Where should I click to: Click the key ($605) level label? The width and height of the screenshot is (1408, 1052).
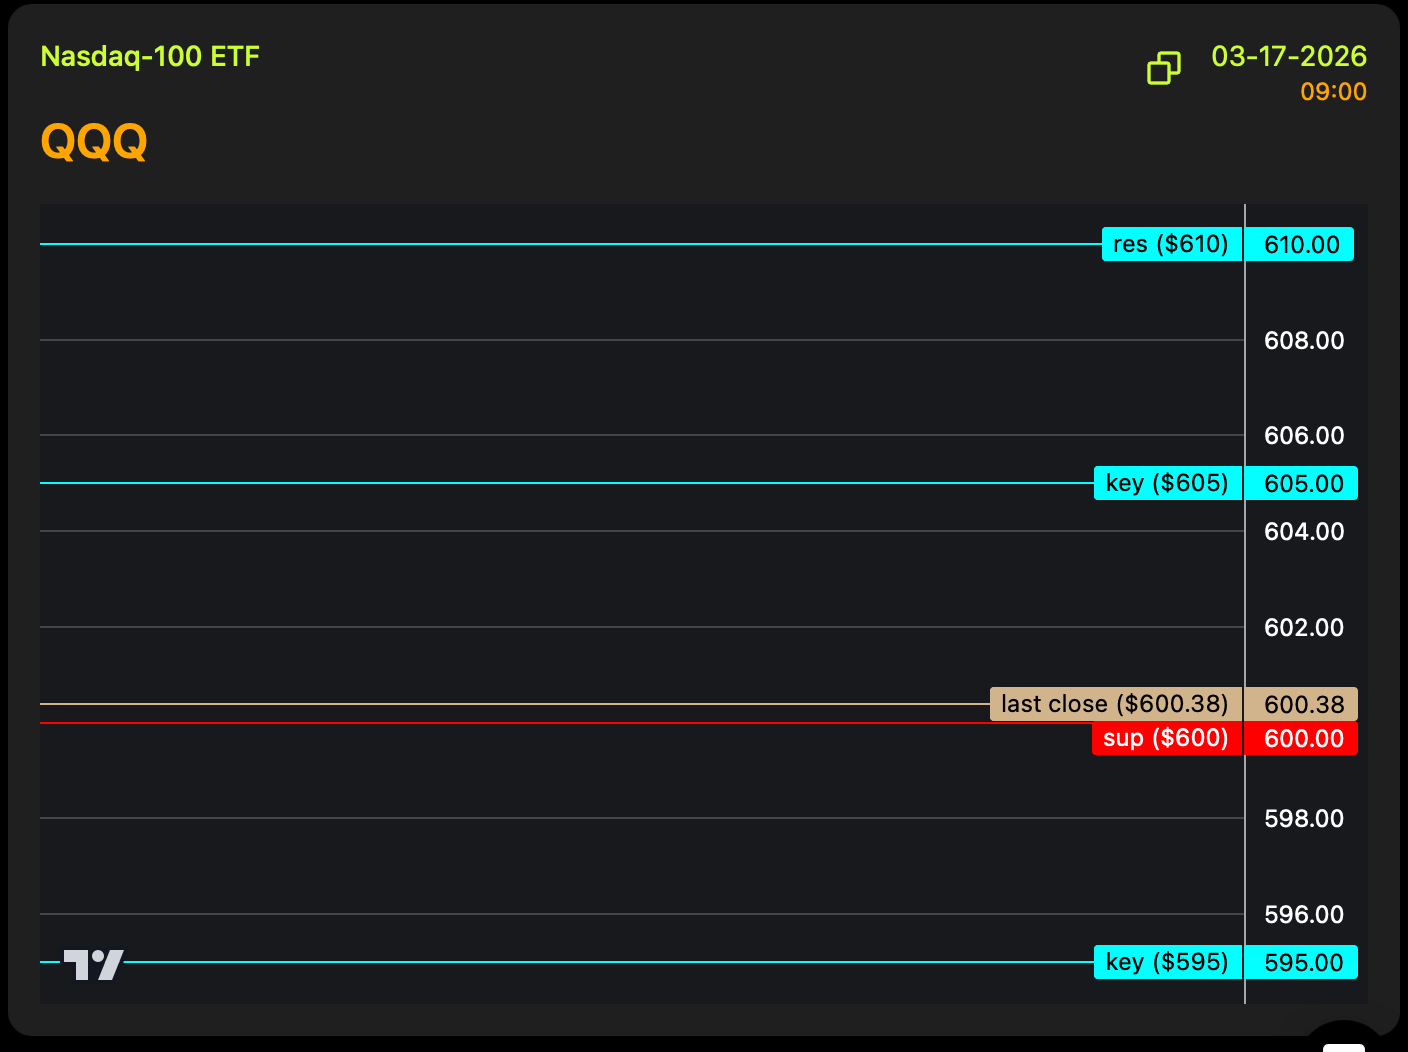pos(1167,483)
